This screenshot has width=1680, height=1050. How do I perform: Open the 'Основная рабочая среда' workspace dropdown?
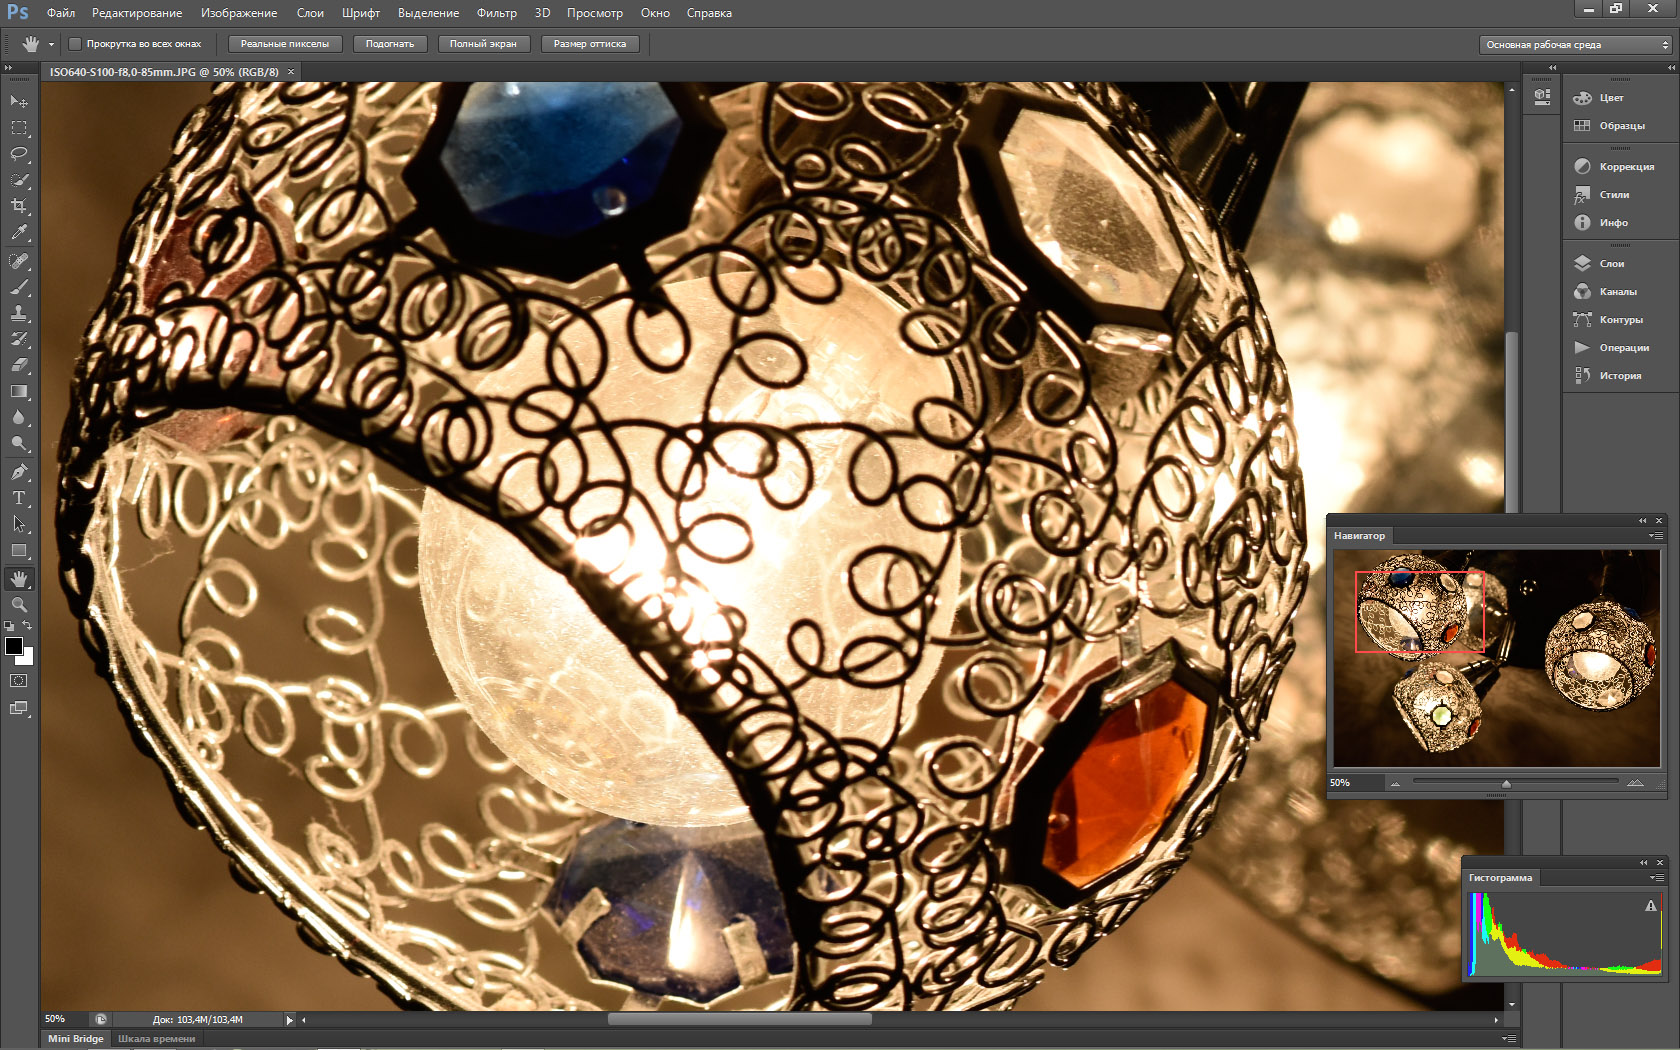tap(1575, 45)
